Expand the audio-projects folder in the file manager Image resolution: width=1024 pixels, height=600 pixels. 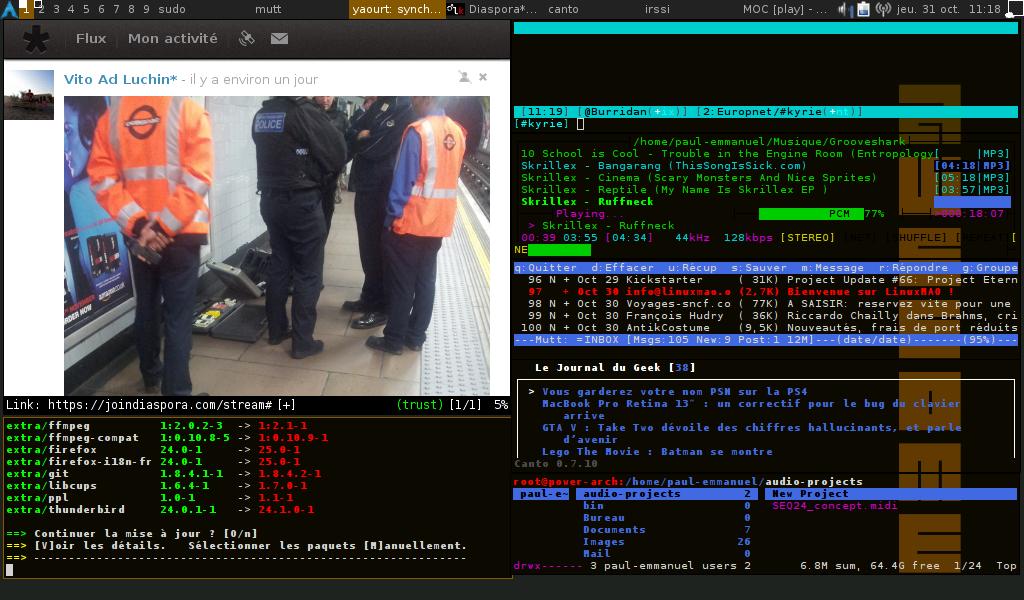pyautogui.click(x=632, y=494)
